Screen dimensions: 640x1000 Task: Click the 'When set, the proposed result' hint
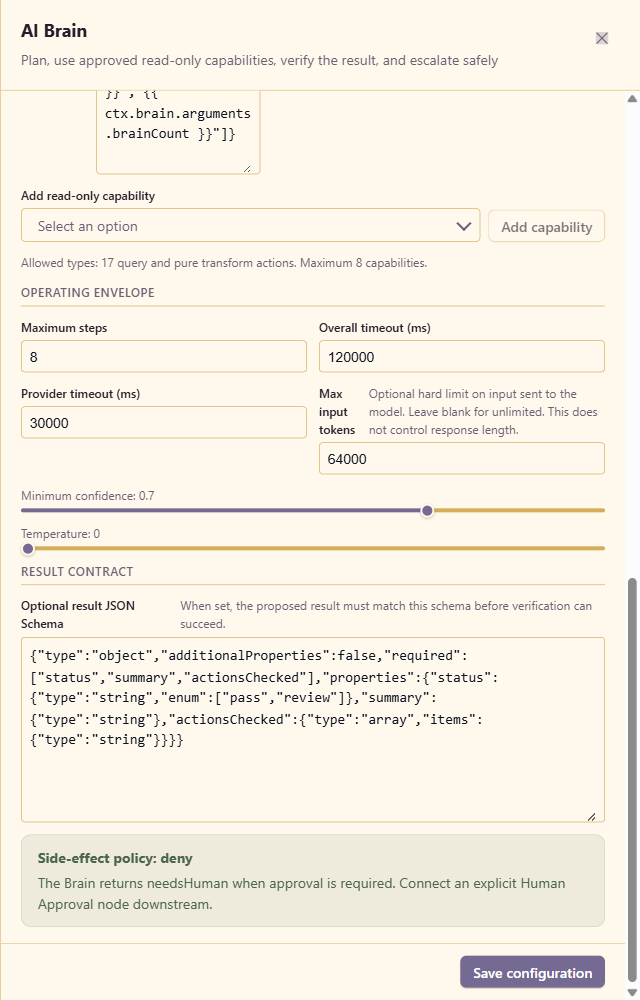(x=386, y=615)
